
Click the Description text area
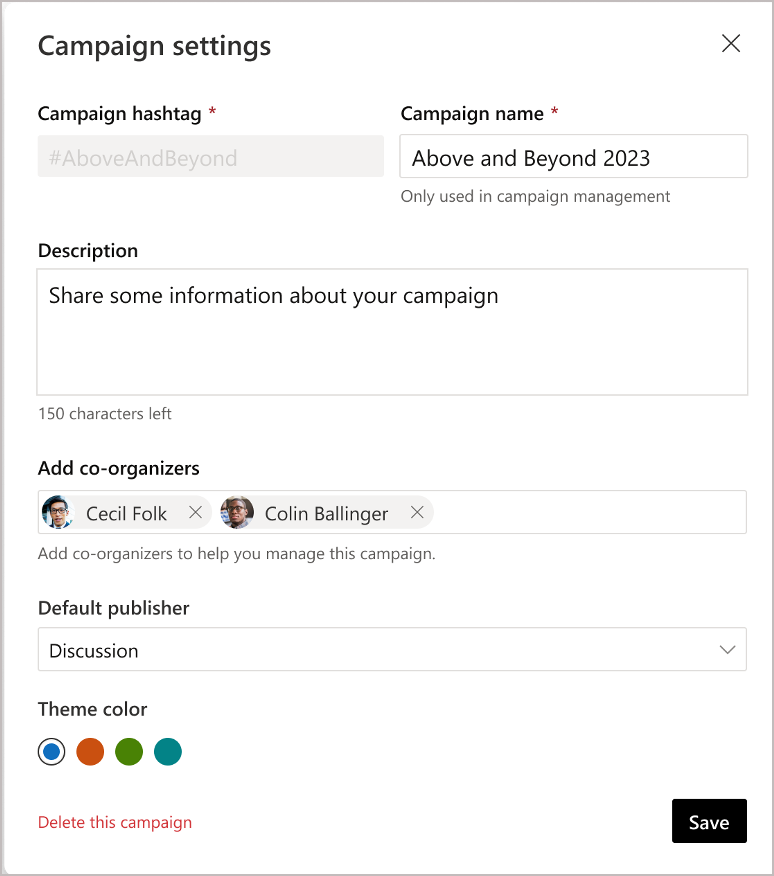(392, 330)
